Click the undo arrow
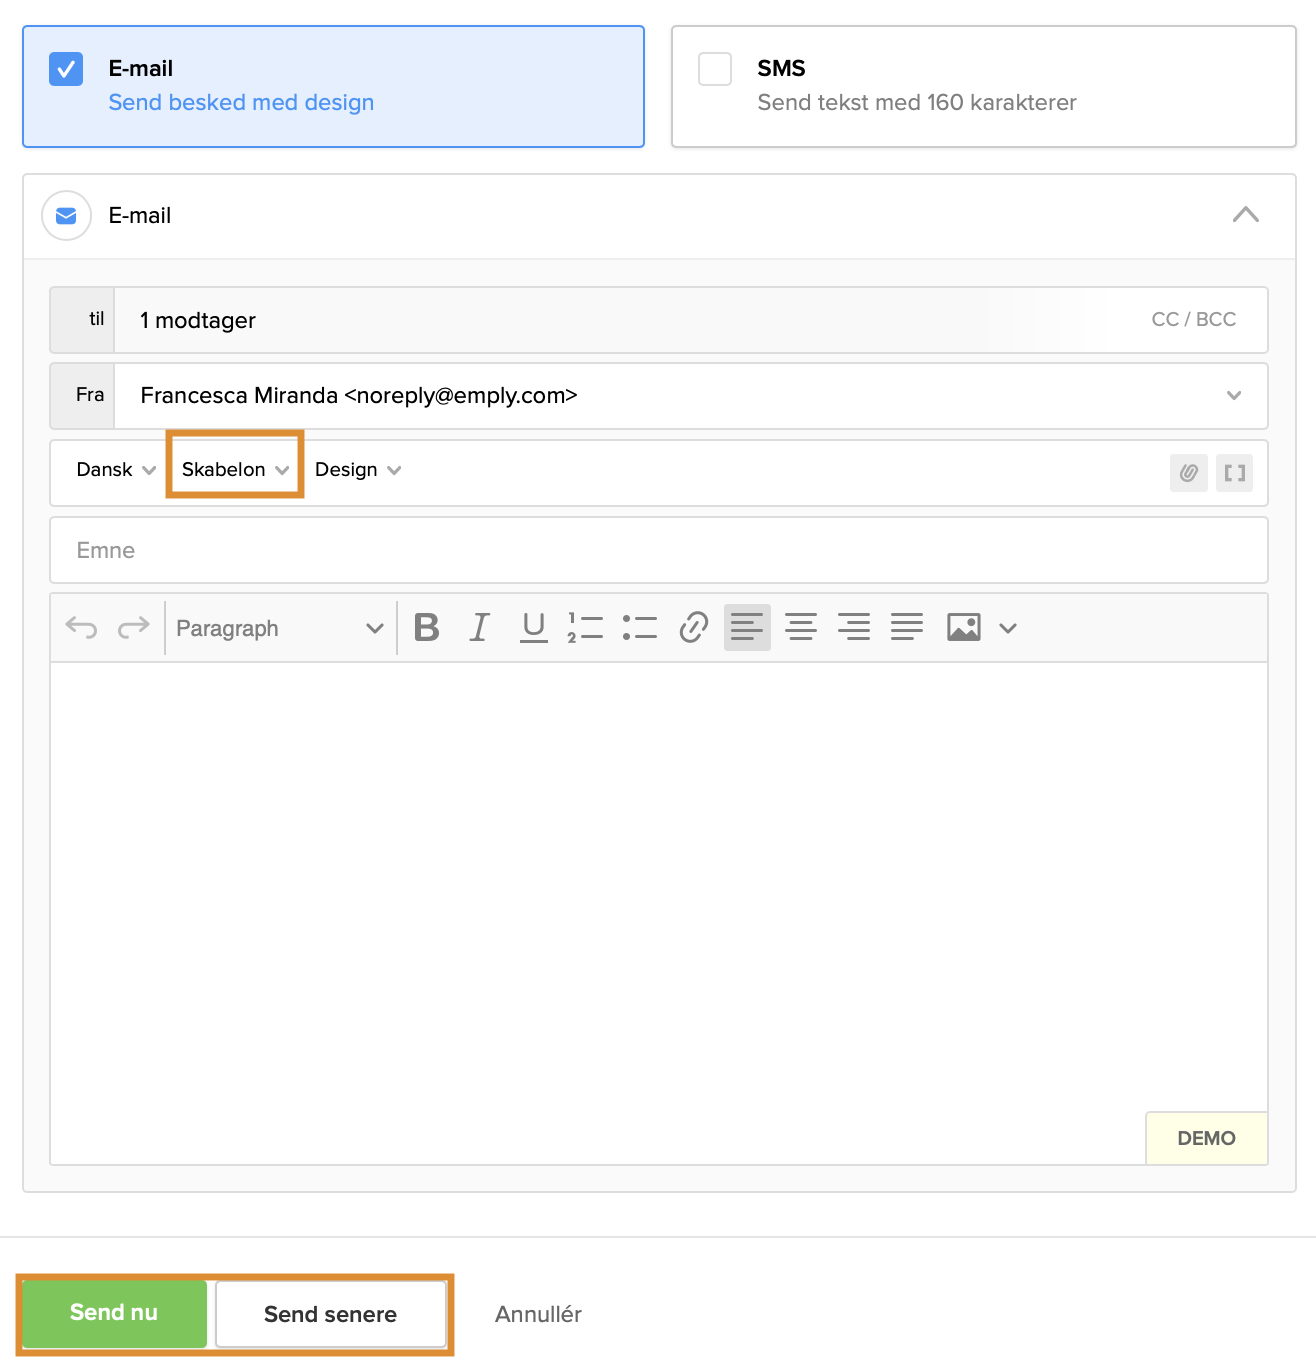This screenshot has width=1316, height=1368. tap(81, 628)
